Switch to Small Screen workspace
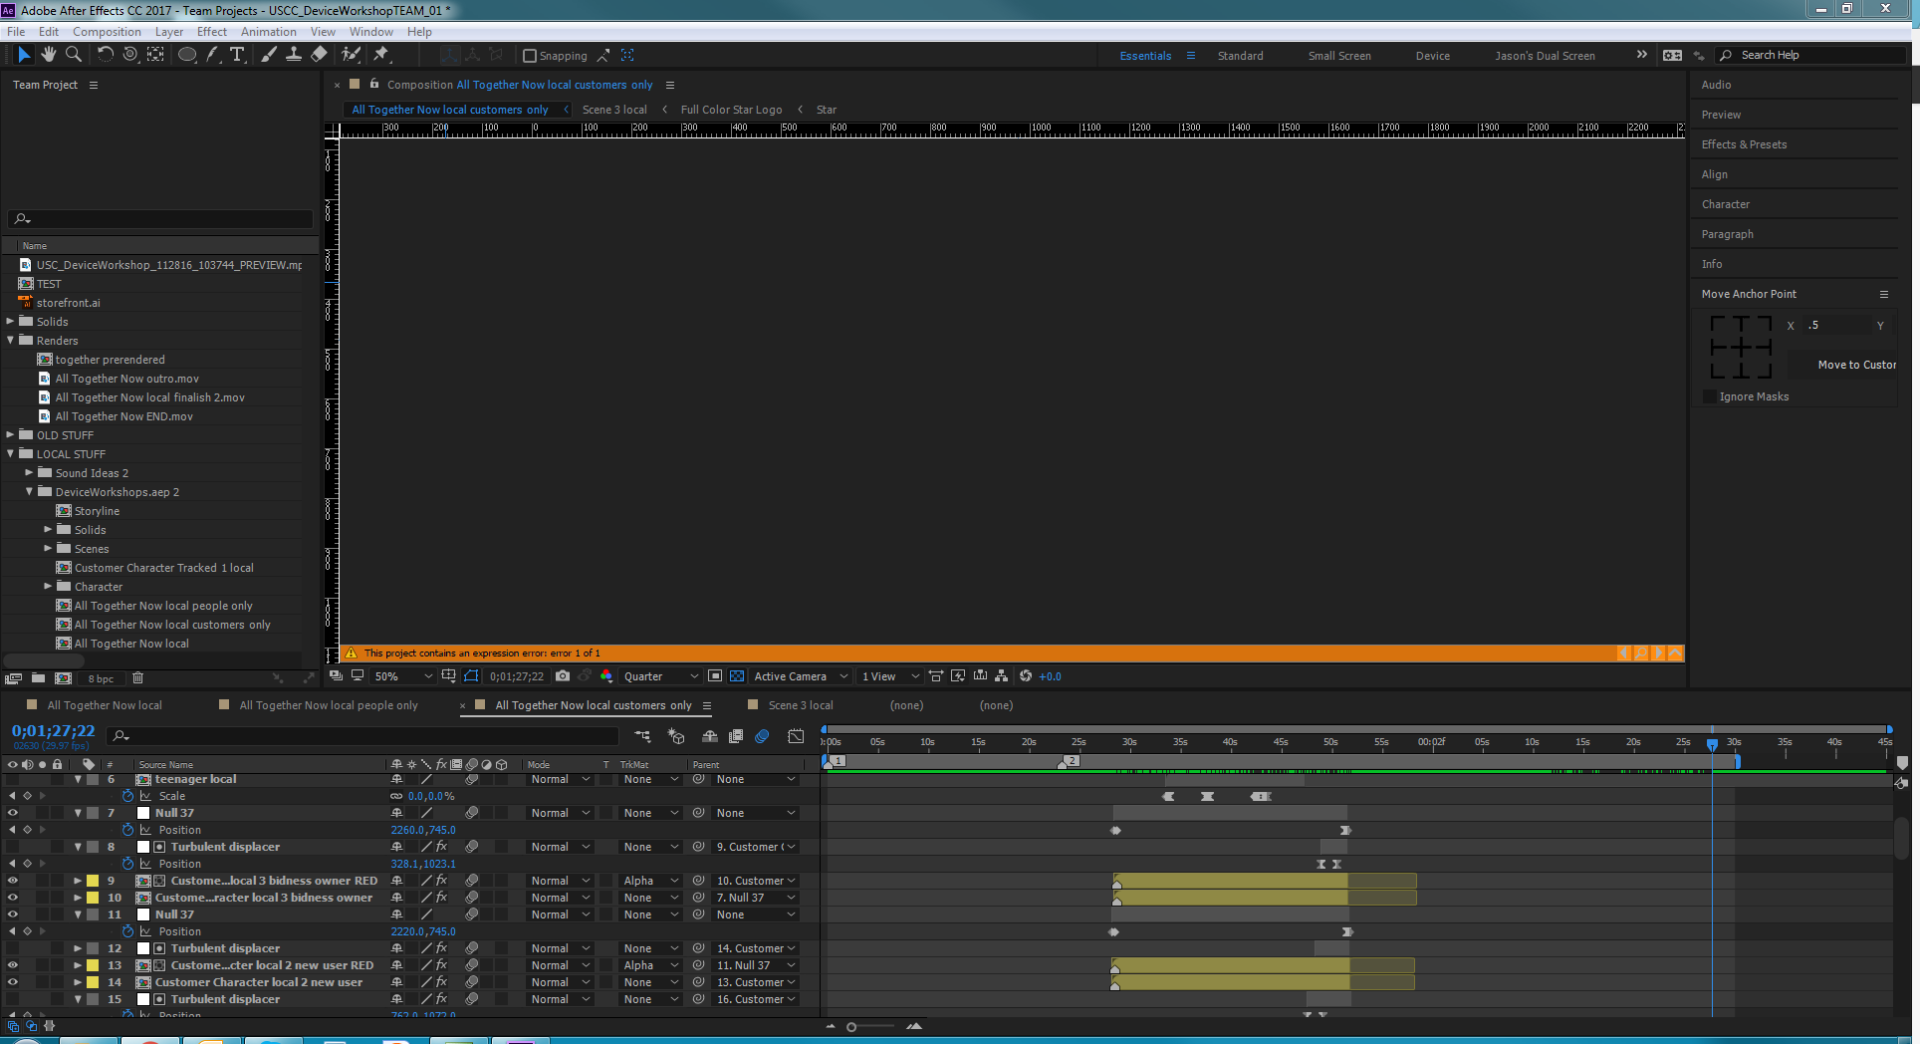The height and width of the screenshot is (1044, 1920). click(x=1339, y=56)
